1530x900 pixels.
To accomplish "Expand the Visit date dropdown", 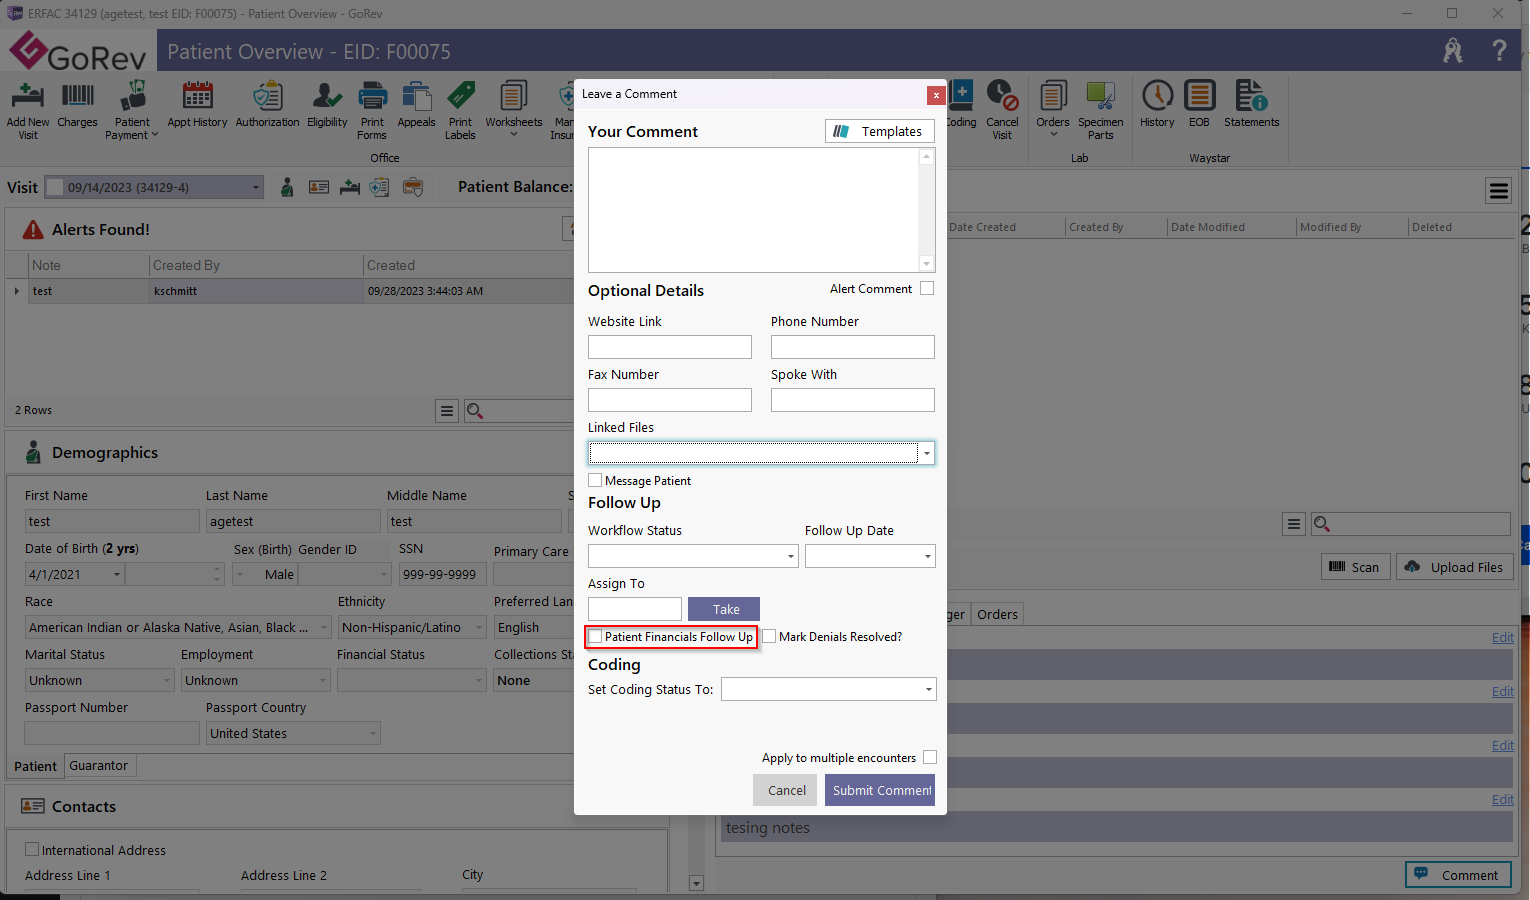I will [256, 187].
